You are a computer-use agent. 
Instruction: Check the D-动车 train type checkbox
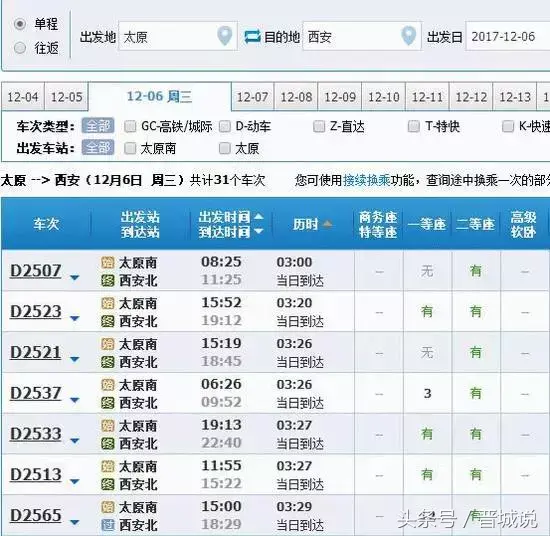click(x=224, y=126)
